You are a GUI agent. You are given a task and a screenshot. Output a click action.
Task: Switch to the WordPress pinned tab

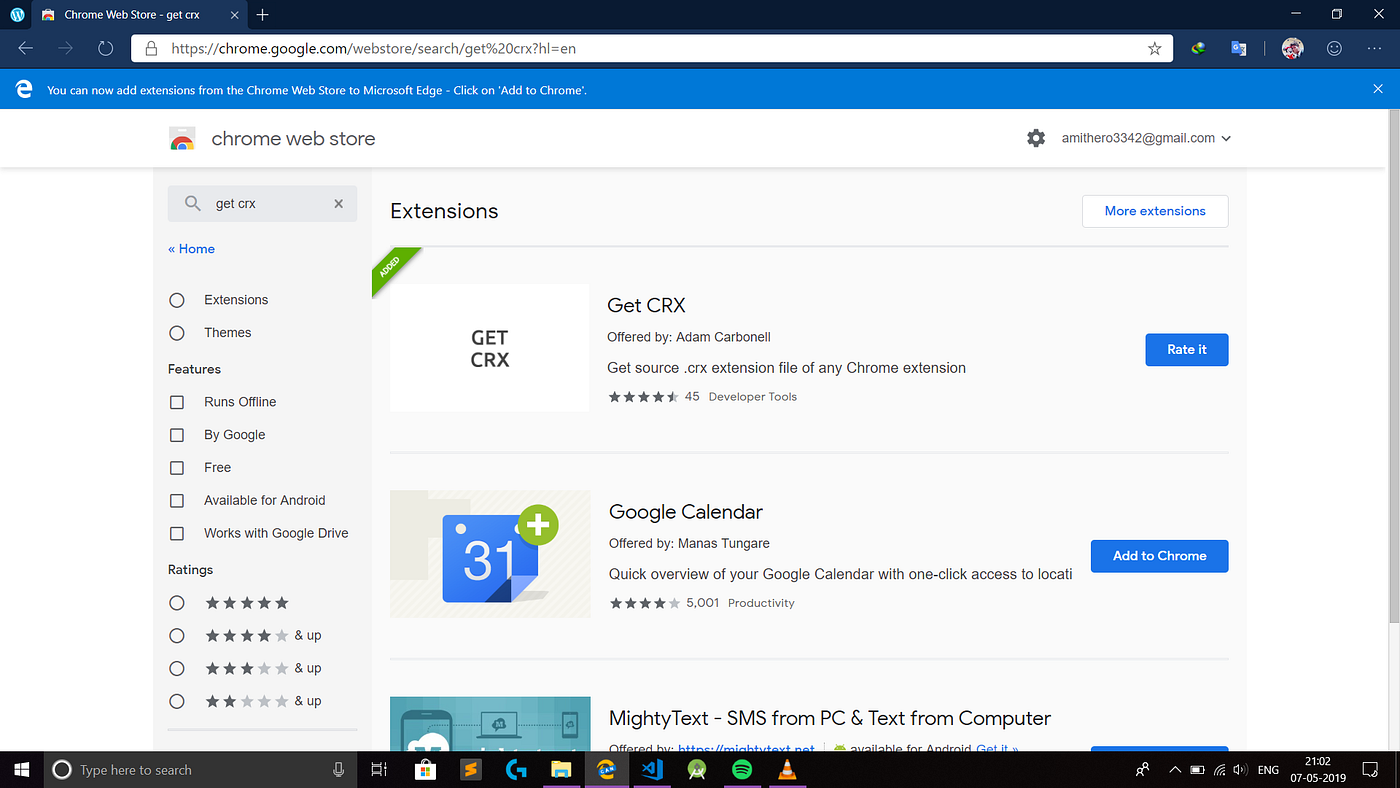point(17,15)
